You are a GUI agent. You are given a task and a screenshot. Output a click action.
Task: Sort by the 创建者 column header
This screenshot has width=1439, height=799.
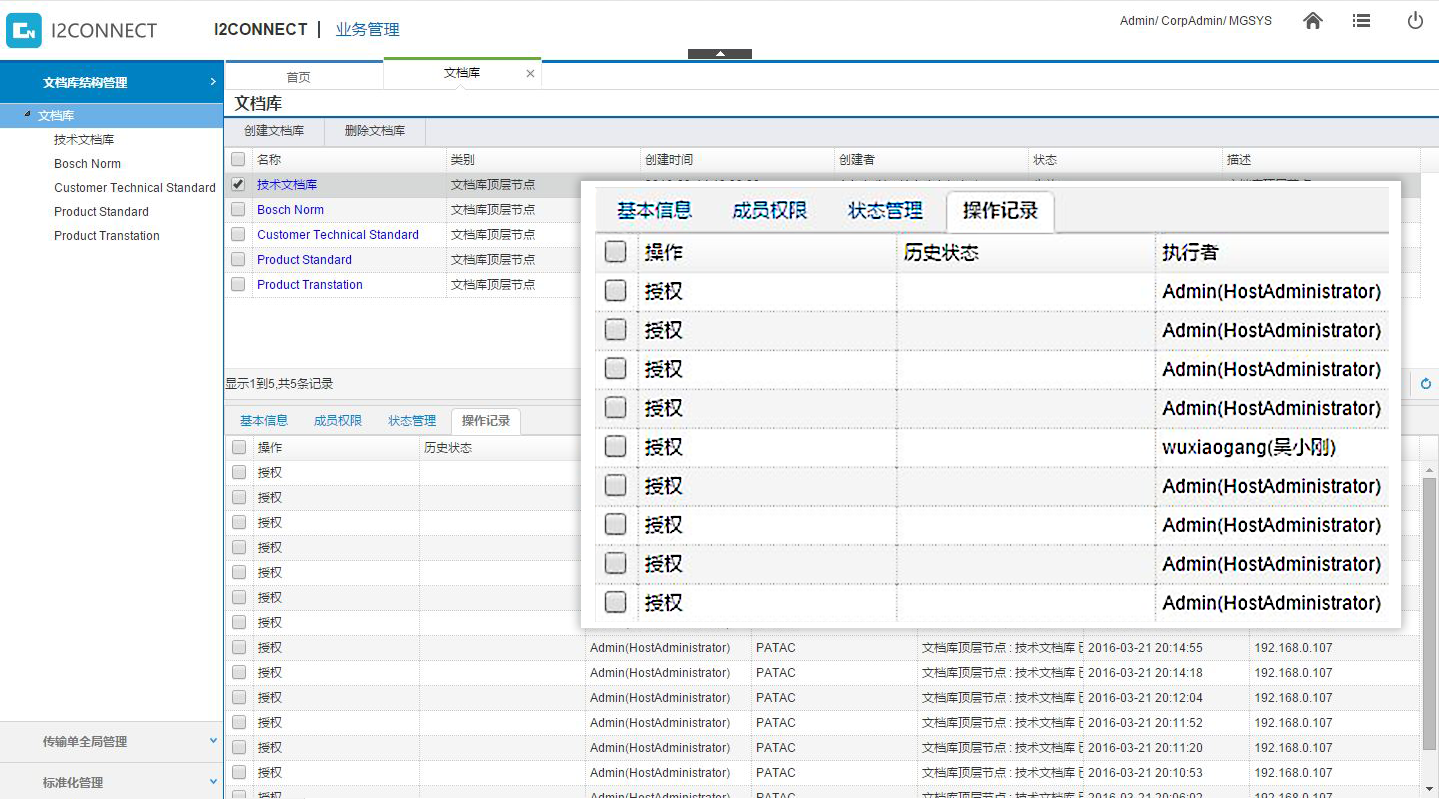(x=930, y=159)
